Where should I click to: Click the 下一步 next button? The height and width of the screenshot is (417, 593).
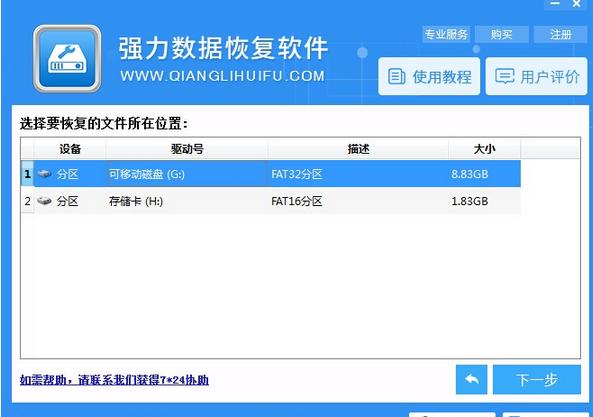click(537, 379)
